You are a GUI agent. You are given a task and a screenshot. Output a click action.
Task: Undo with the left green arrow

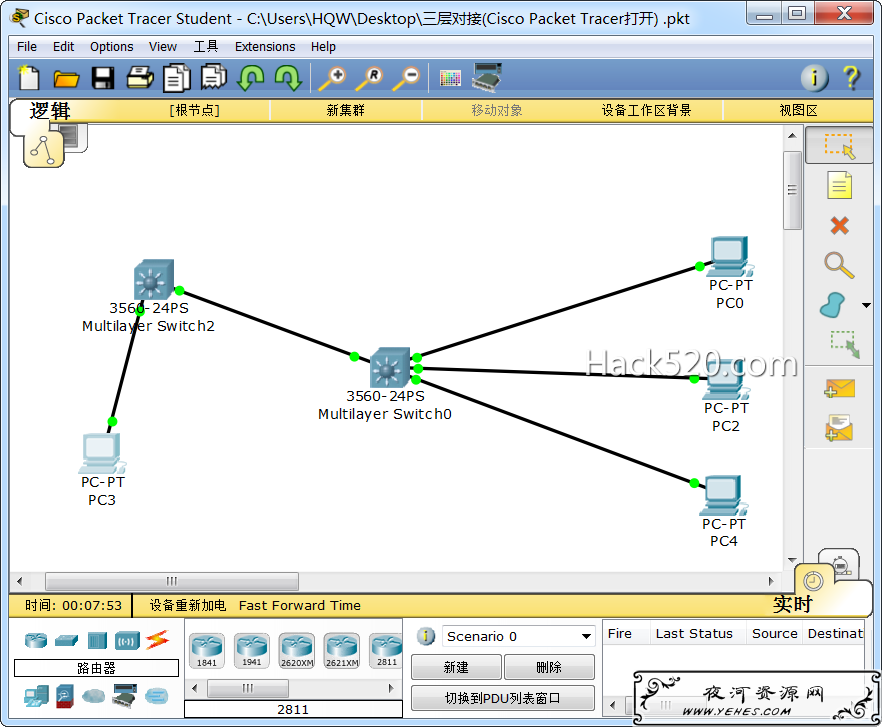click(251, 78)
